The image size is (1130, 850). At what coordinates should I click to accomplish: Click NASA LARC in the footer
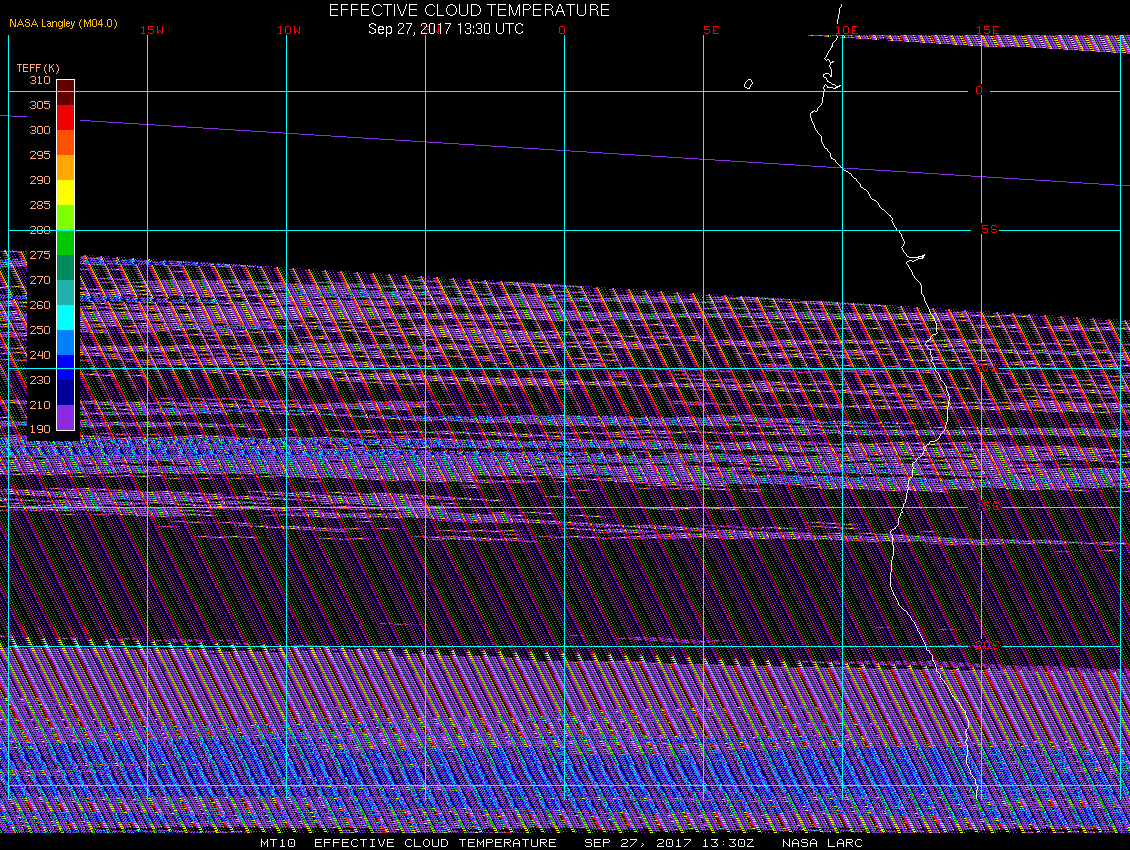[822, 843]
